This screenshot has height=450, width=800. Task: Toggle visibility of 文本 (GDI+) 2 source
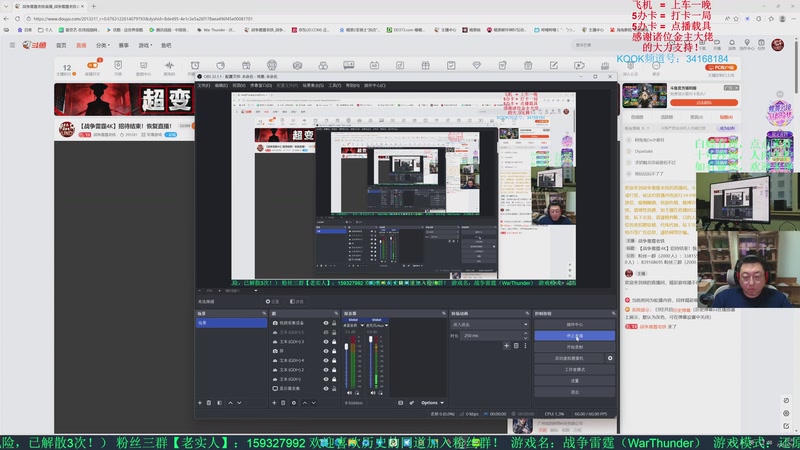326,370
